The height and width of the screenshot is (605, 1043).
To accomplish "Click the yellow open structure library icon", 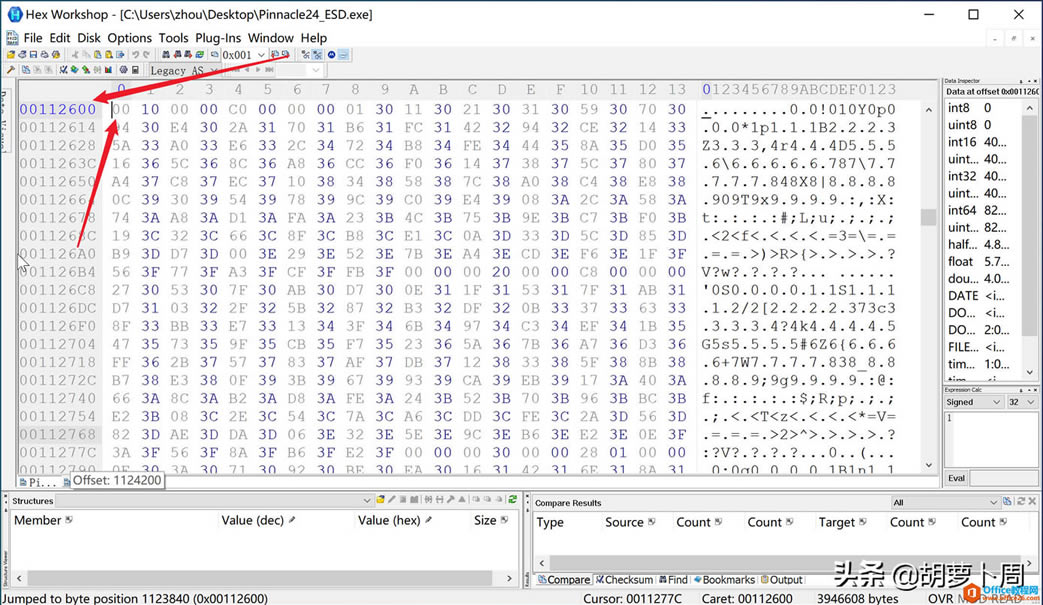I will 380,499.
